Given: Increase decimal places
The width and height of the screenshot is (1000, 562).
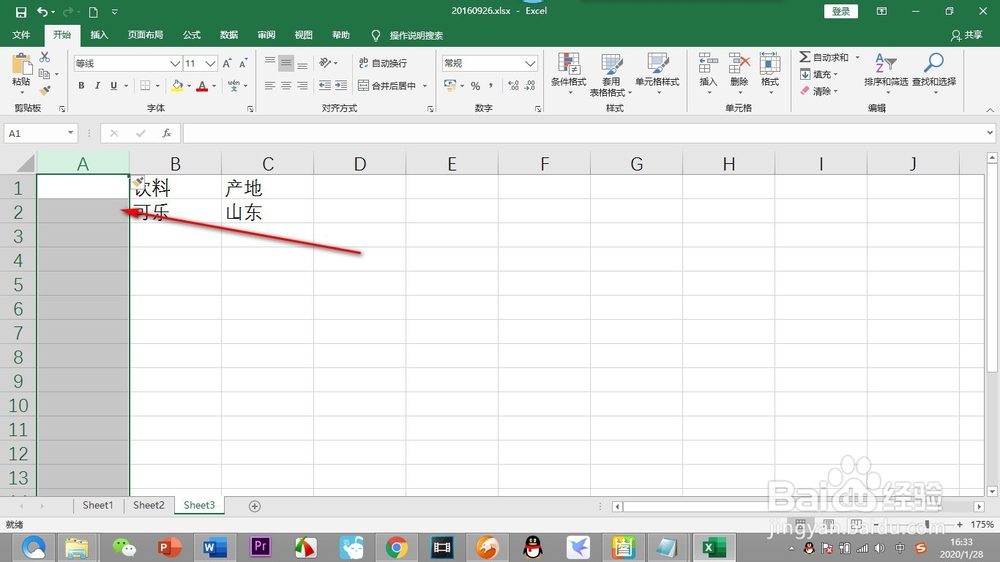Looking at the screenshot, I should coord(513,85).
